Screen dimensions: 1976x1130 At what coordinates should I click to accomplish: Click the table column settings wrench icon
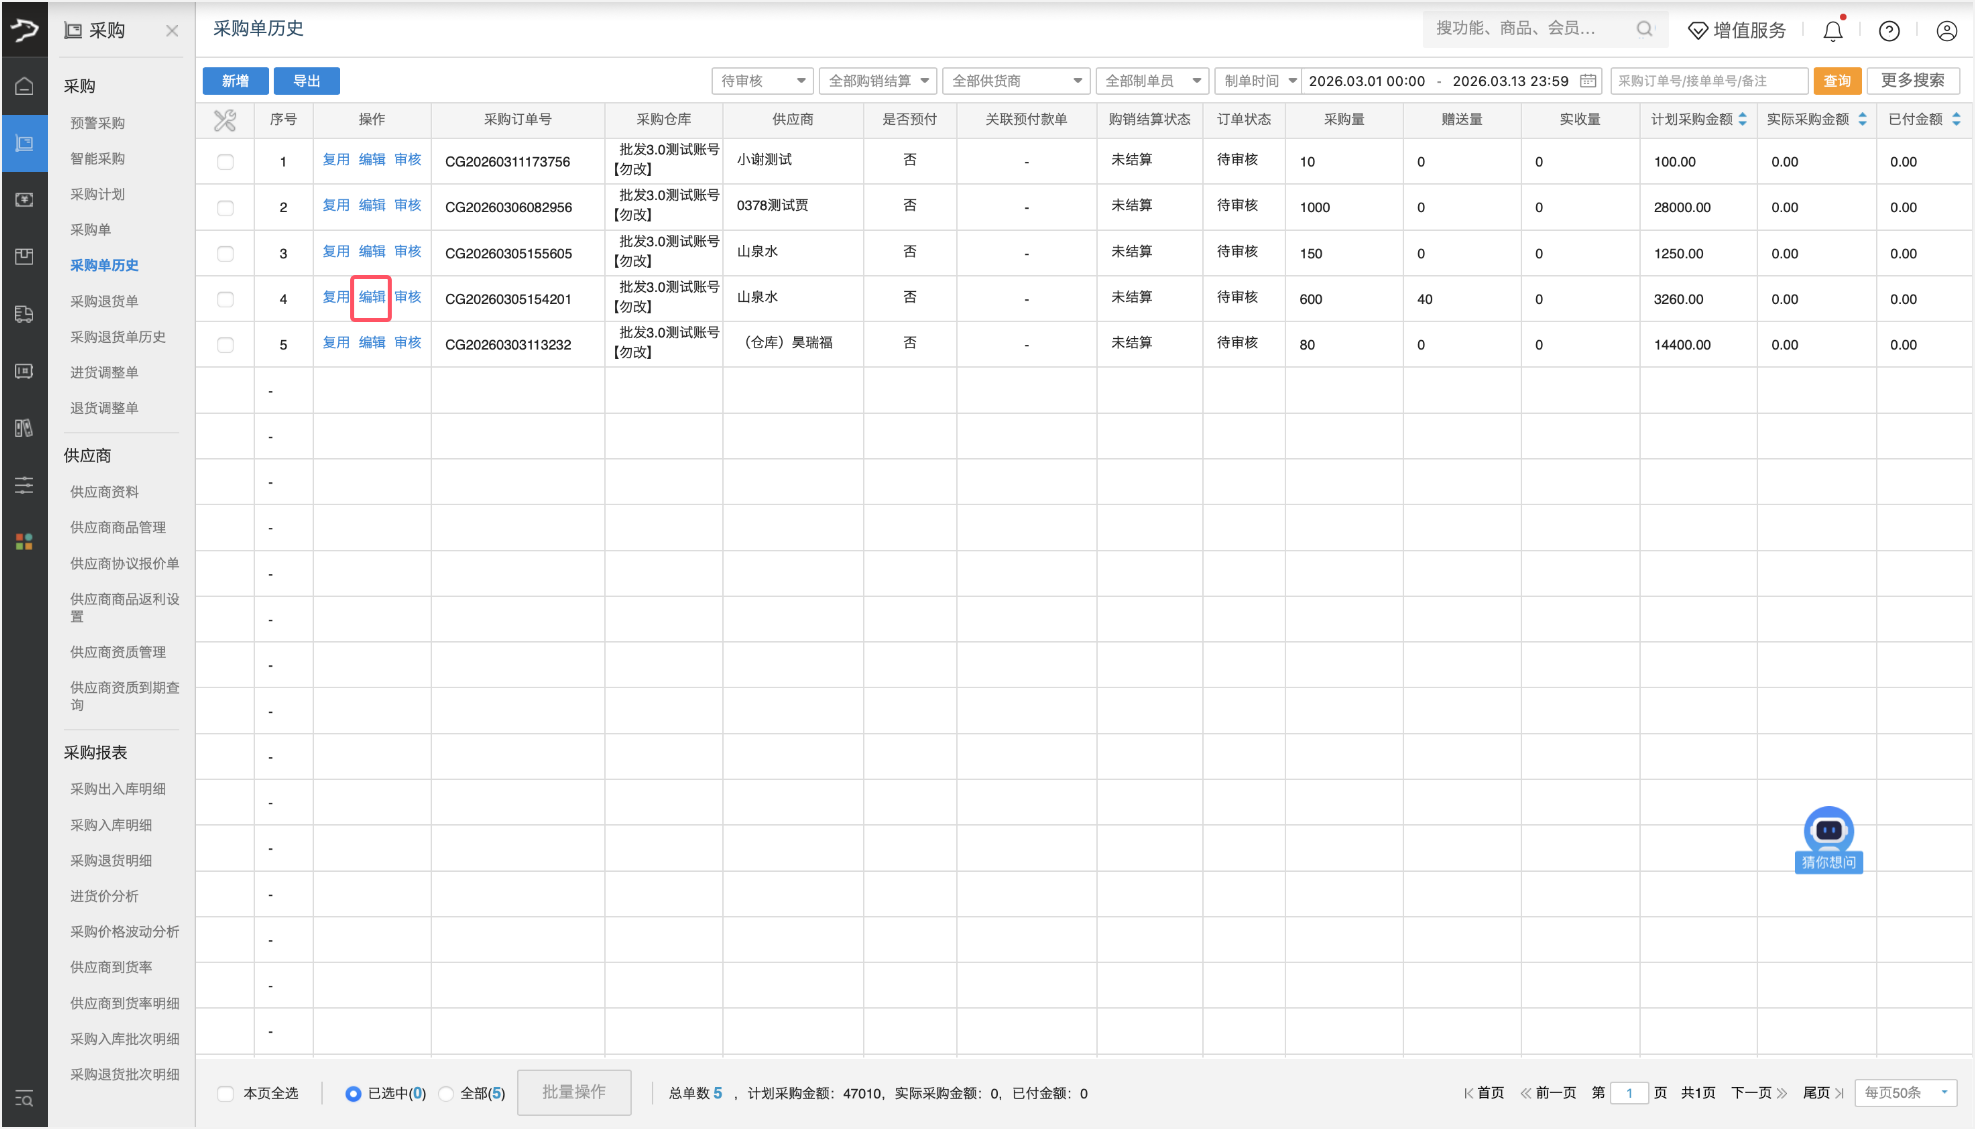pos(225,120)
